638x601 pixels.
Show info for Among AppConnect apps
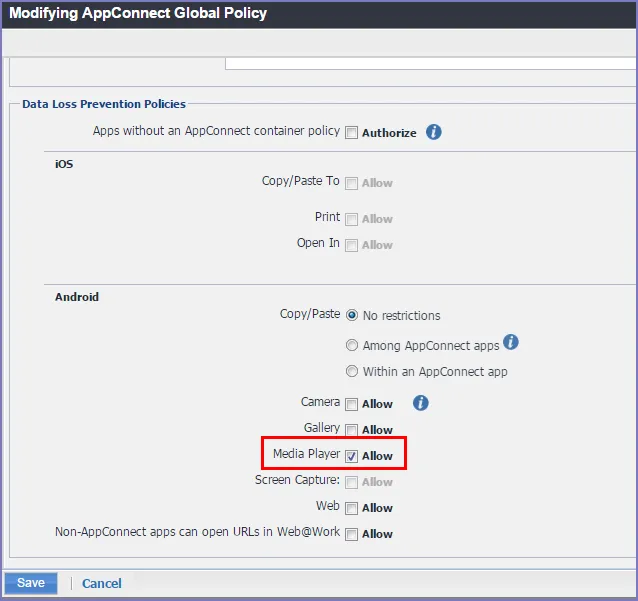click(x=511, y=342)
